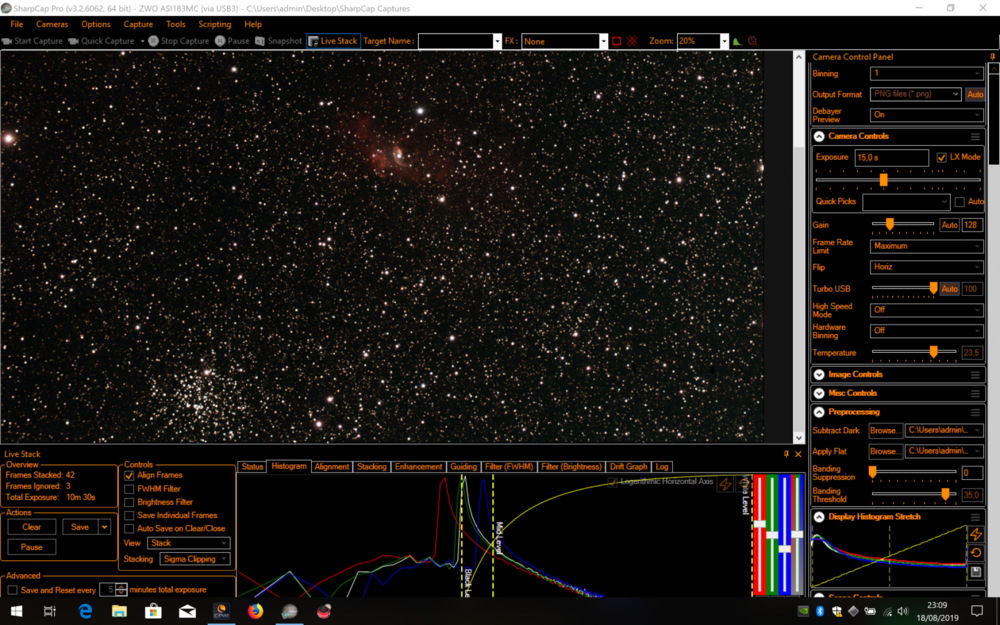Click the Gain slider handle
This screenshot has height=625, width=1000.
pos(889,225)
